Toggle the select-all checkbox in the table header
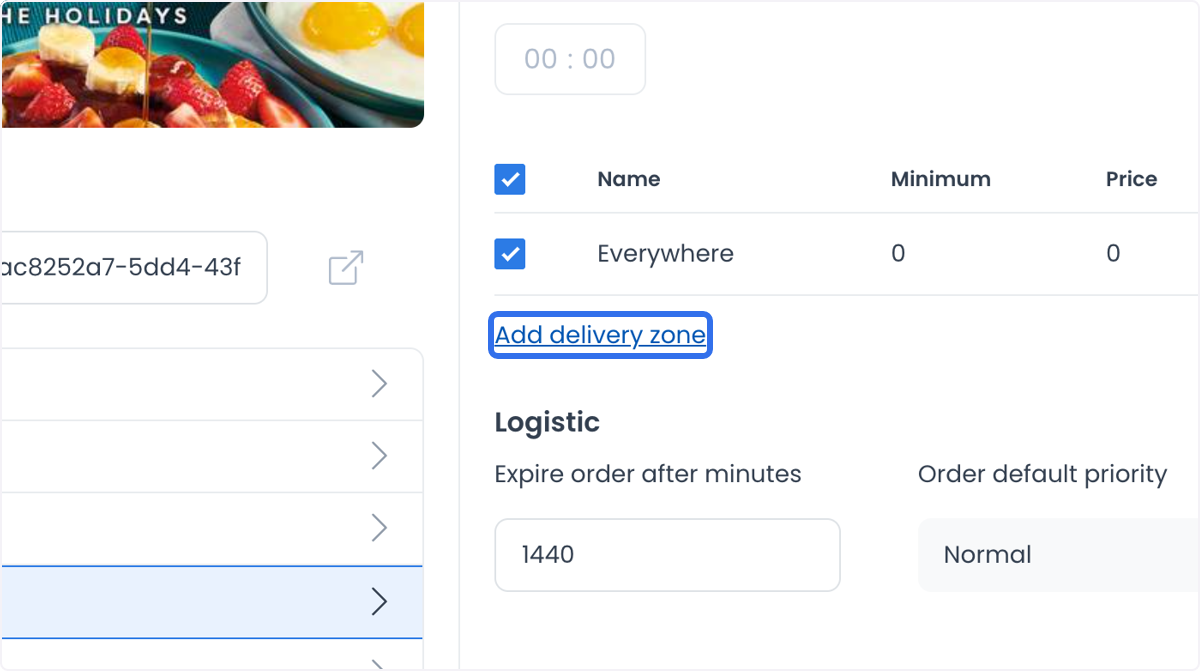This screenshot has height=671, width=1200. point(510,180)
